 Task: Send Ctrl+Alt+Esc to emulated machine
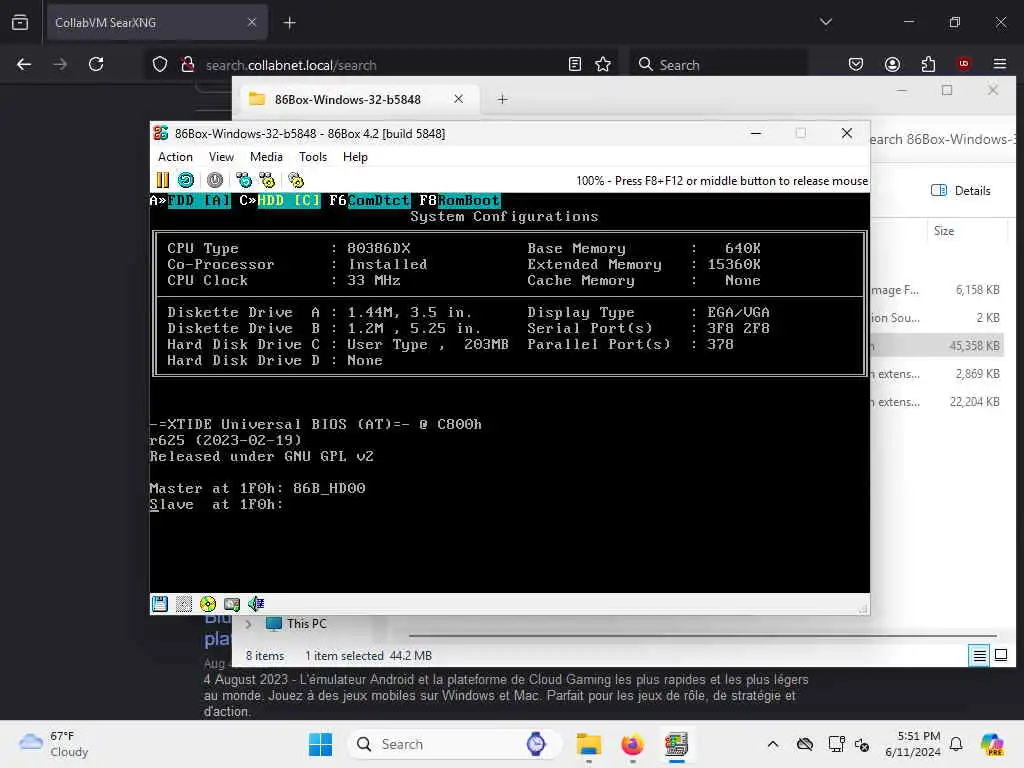click(x=267, y=180)
